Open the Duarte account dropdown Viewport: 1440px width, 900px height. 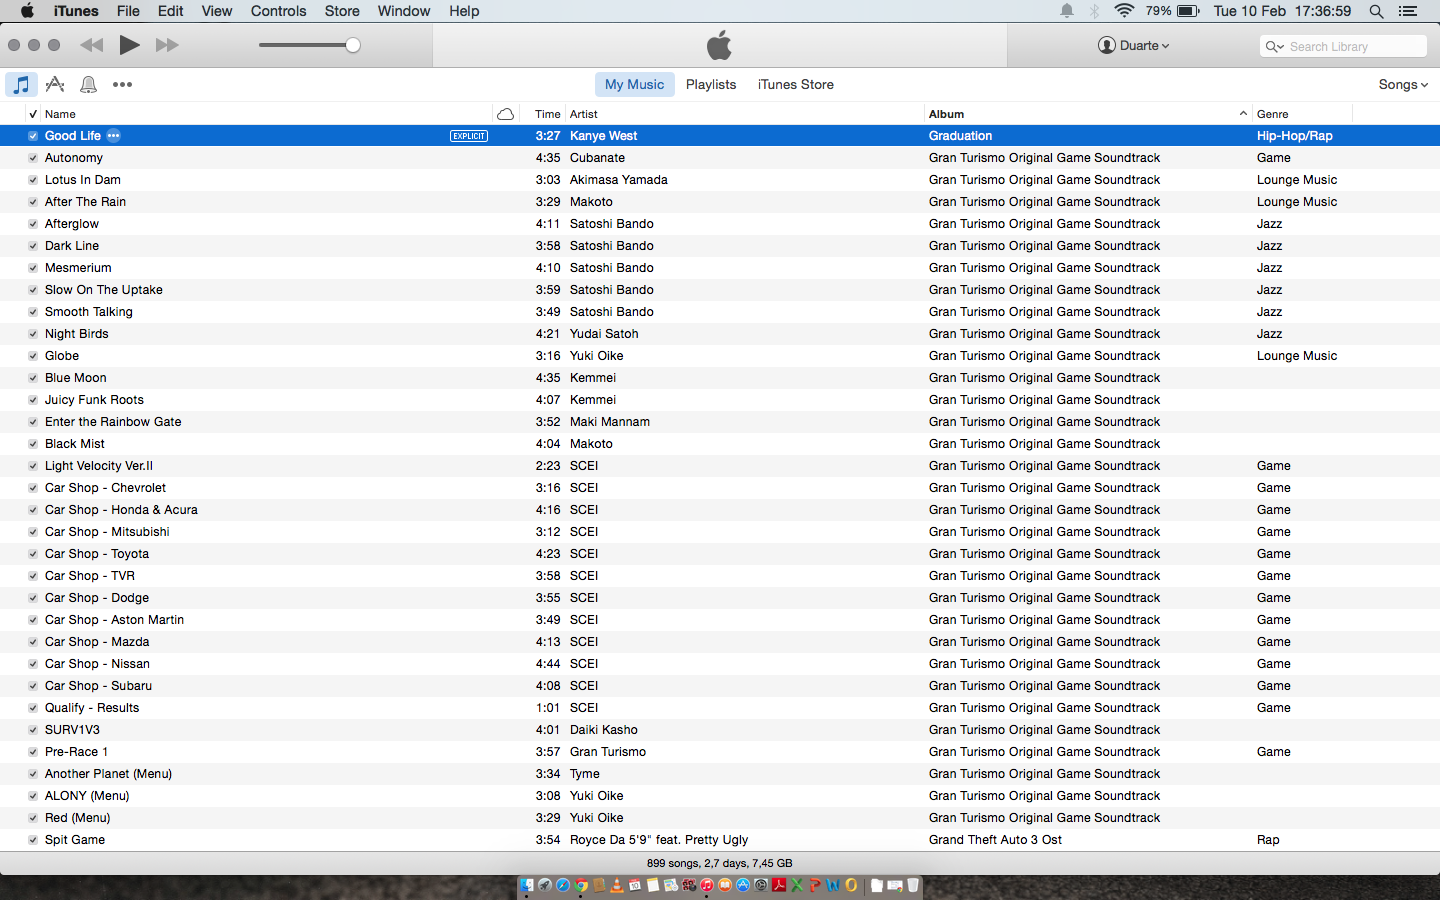pos(1134,45)
